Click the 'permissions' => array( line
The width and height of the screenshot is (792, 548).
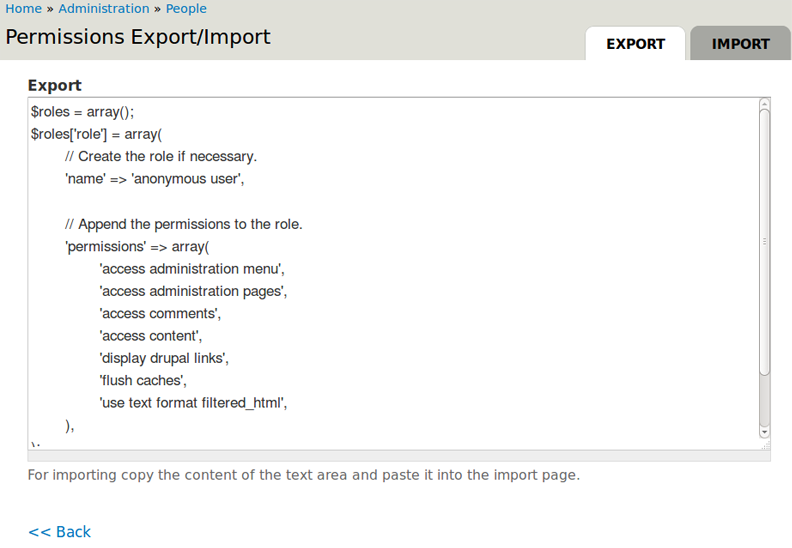137,247
